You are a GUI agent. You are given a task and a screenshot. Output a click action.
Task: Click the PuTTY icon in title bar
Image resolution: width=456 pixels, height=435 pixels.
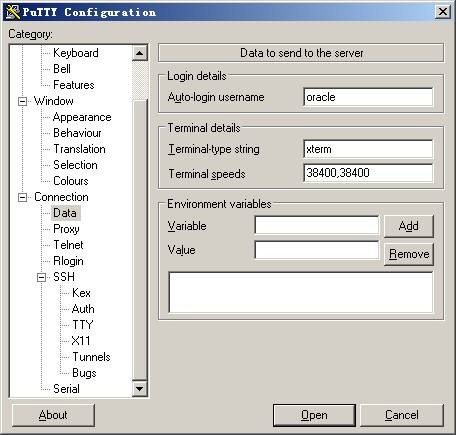point(13,12)
